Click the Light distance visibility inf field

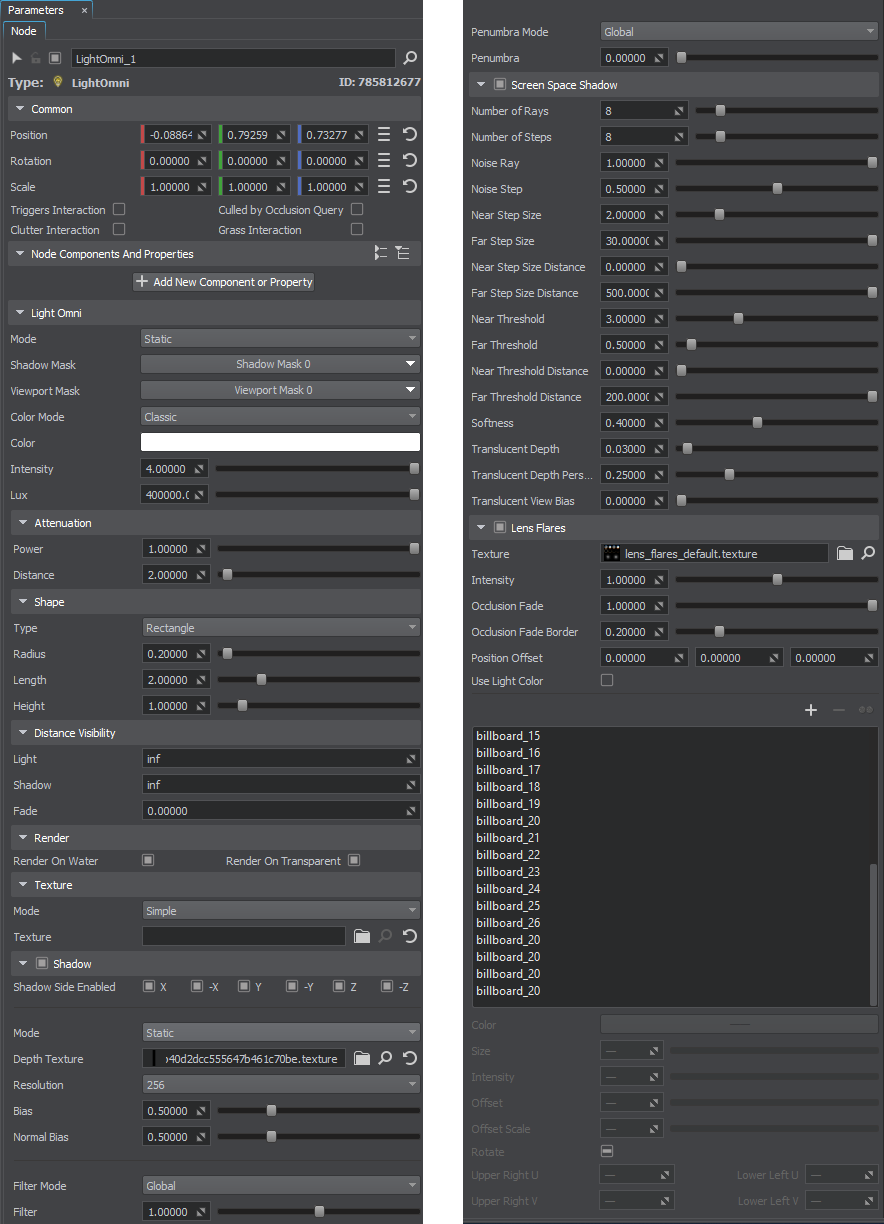coord(281,758)
